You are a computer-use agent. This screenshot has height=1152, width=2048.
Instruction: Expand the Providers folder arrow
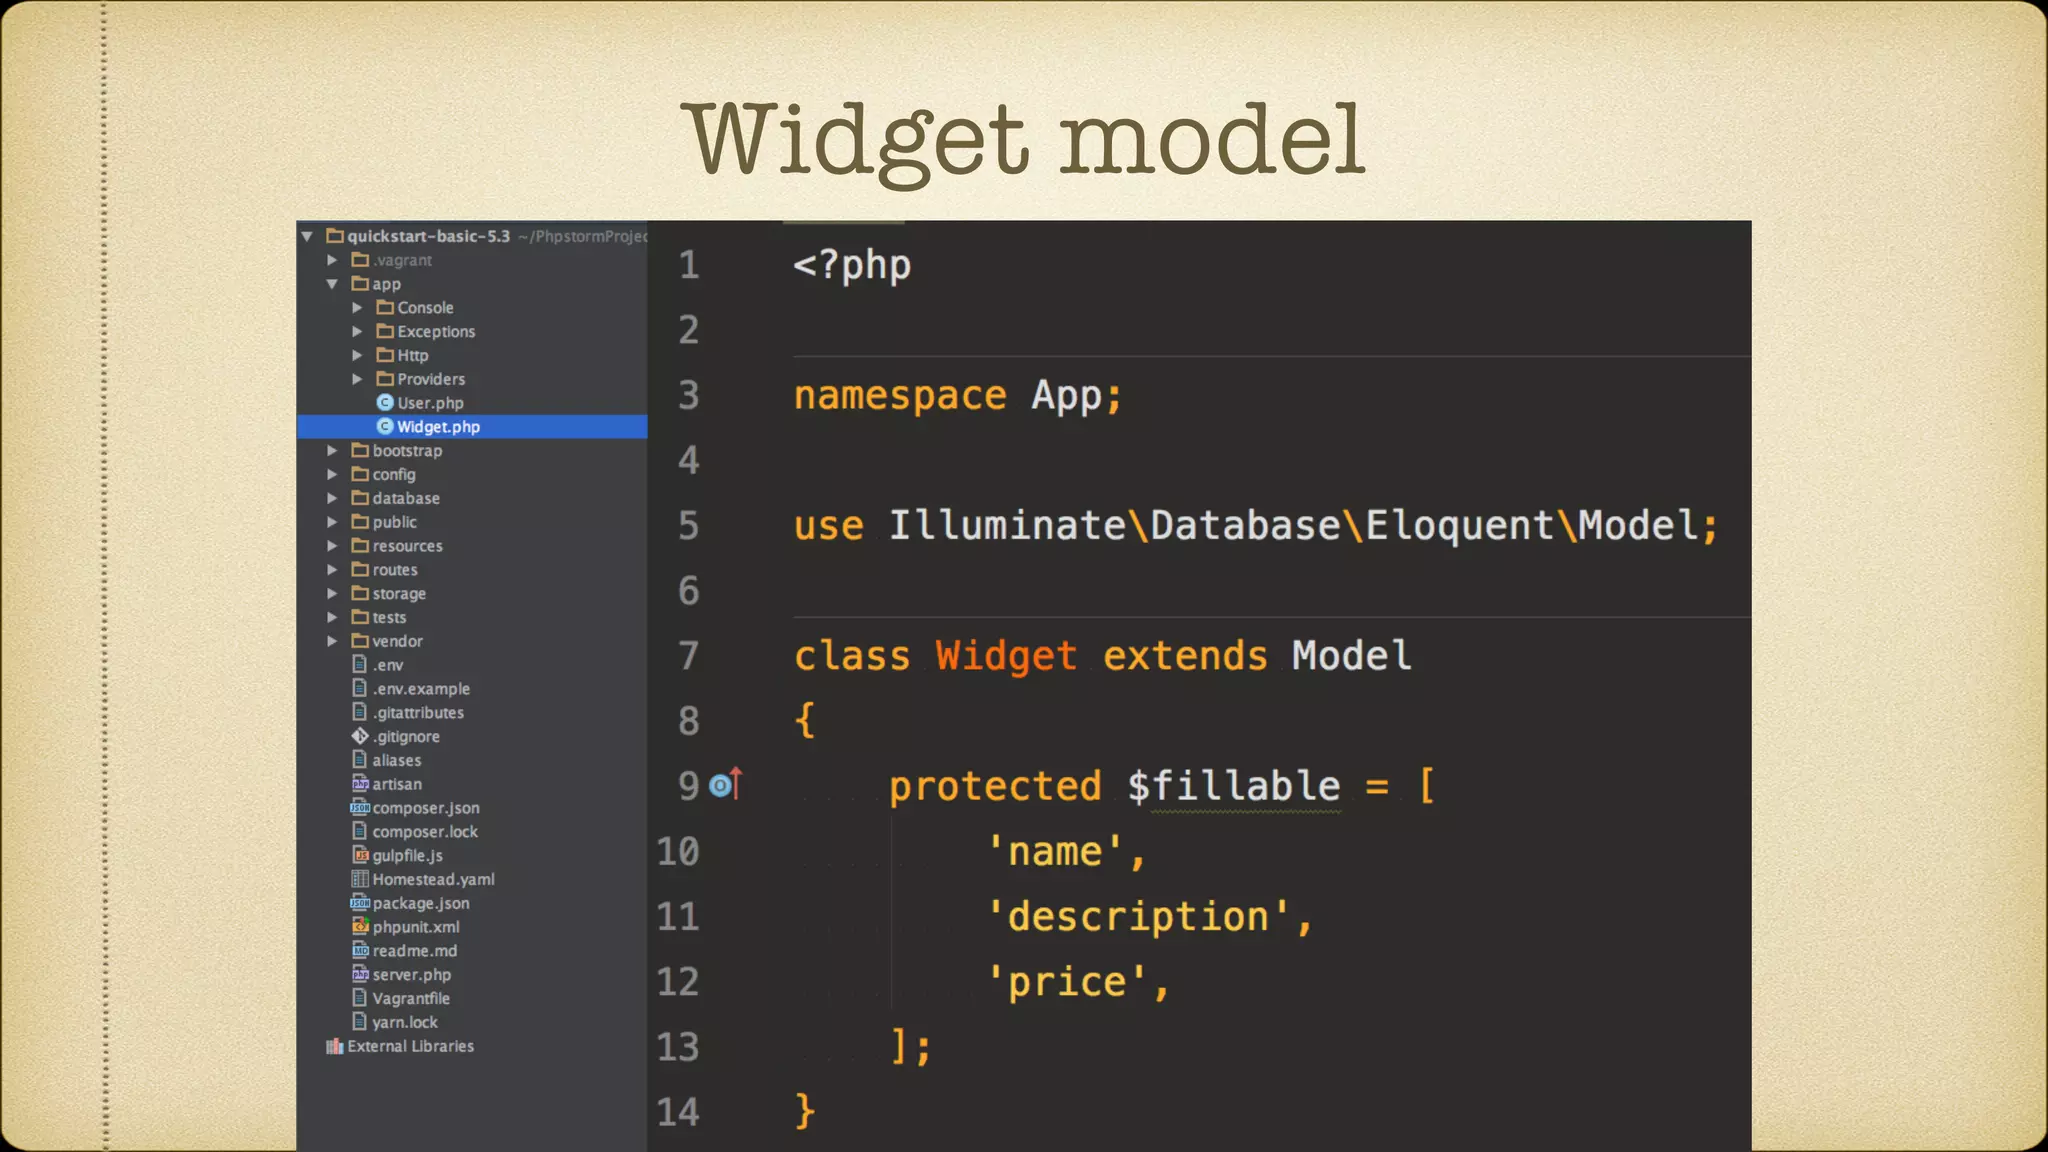point(357,379)
